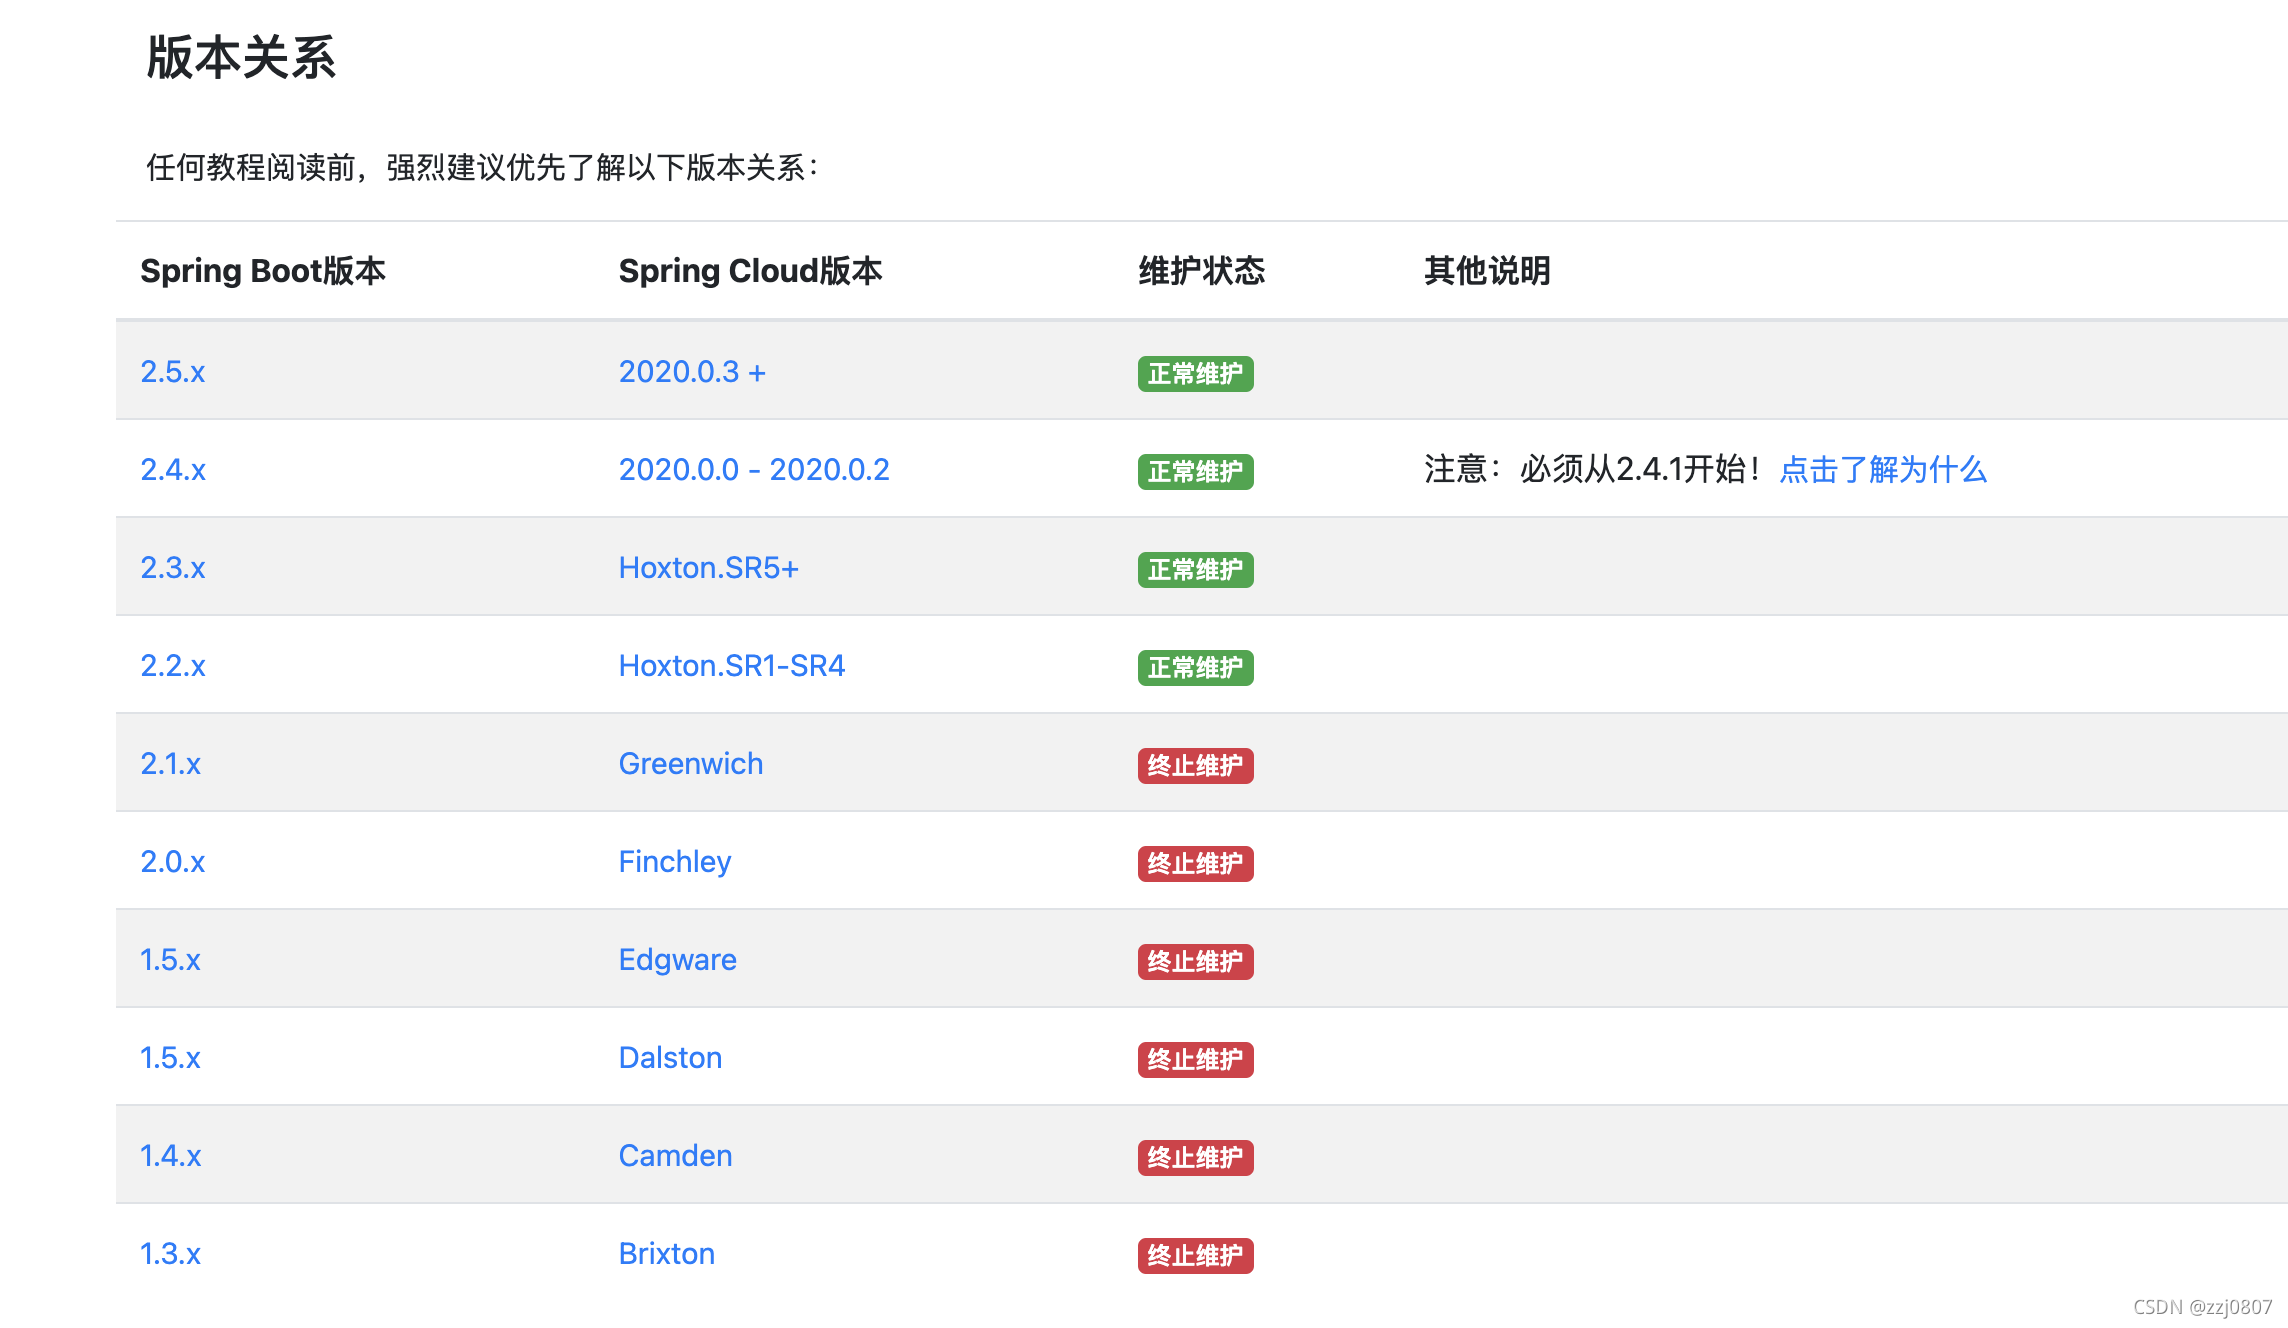Screen dimensions: 2288x1328
Task: Open the 2020.0.3 + Spring Cloud link
Action: 692,372
